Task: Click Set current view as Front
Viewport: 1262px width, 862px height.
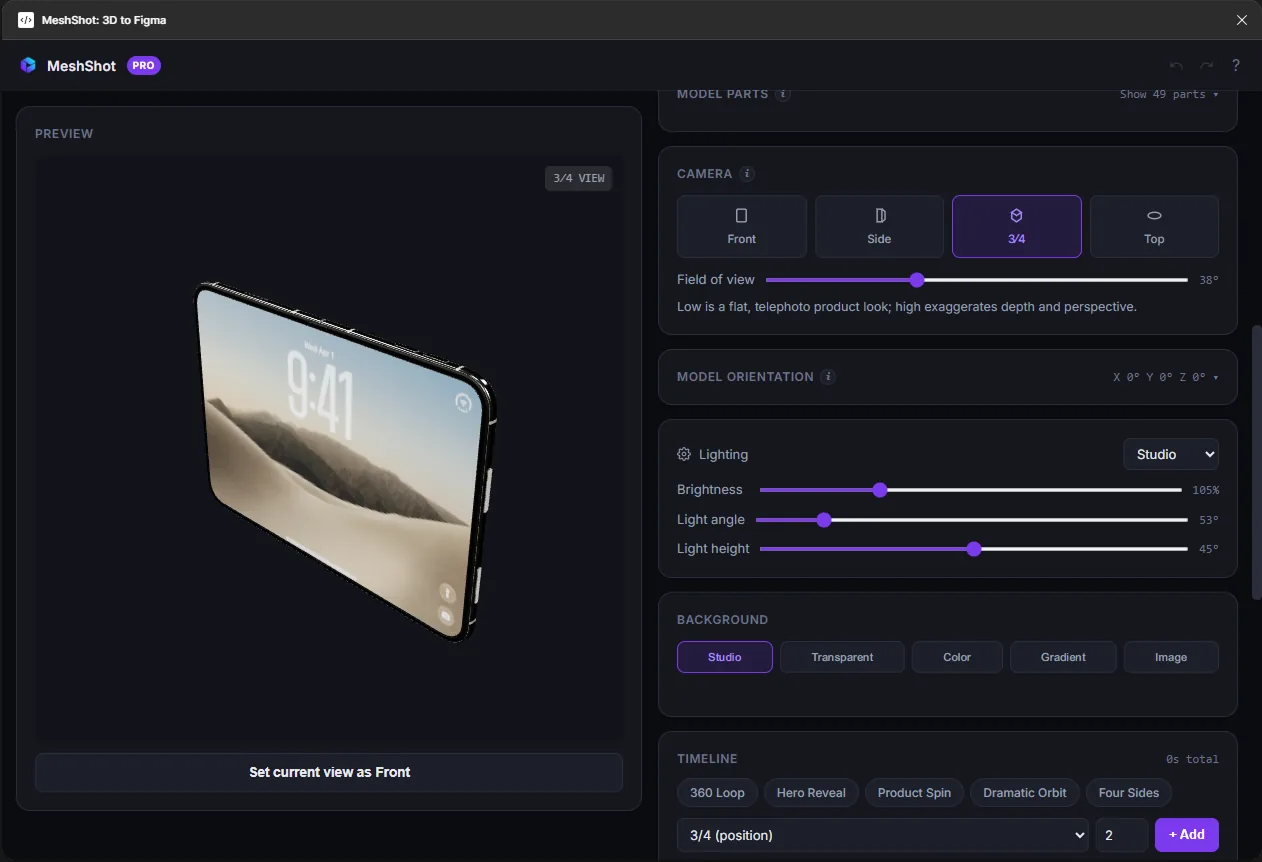Action: coord(329,772)
